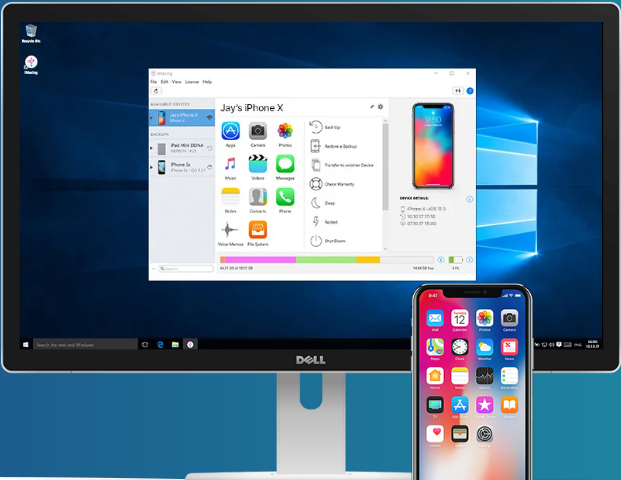Click the backup icon on iPhone 5s row
Viewport: 621px width, 480px height.
coord(210,167)
